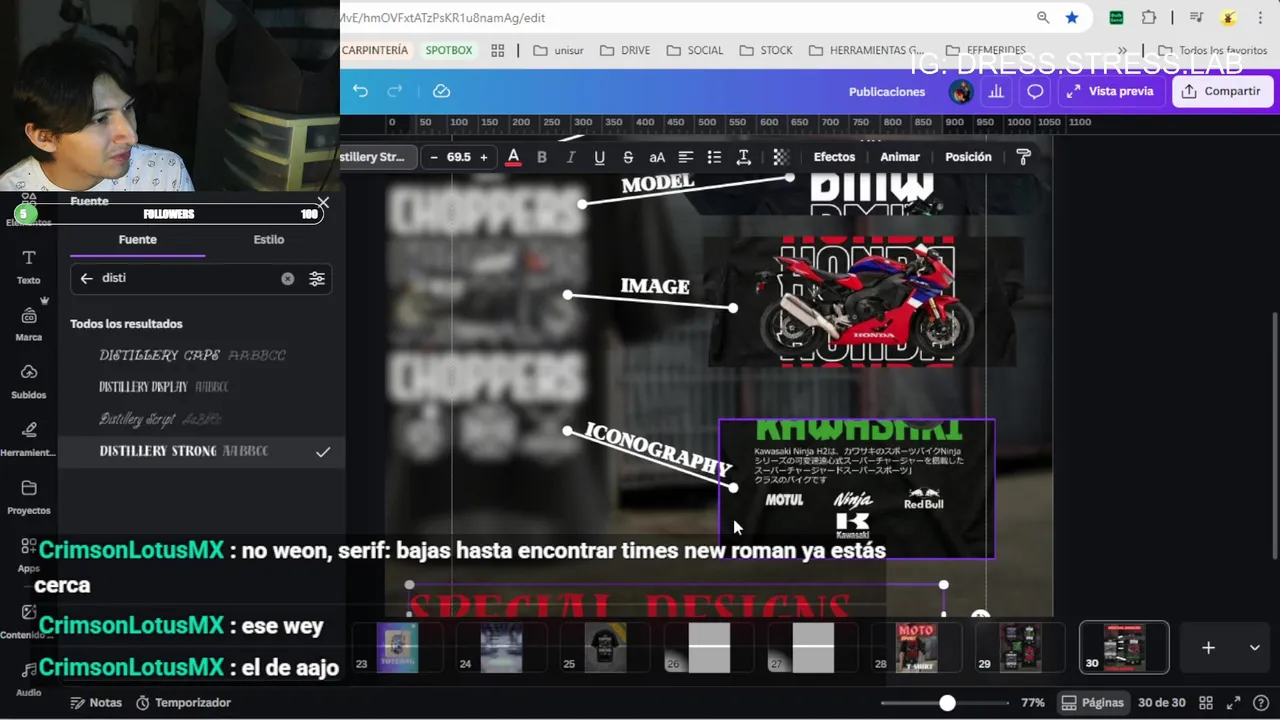Select Distillery Strong font
Viewport: 1280px width, 720px height.
click(201, 451)
